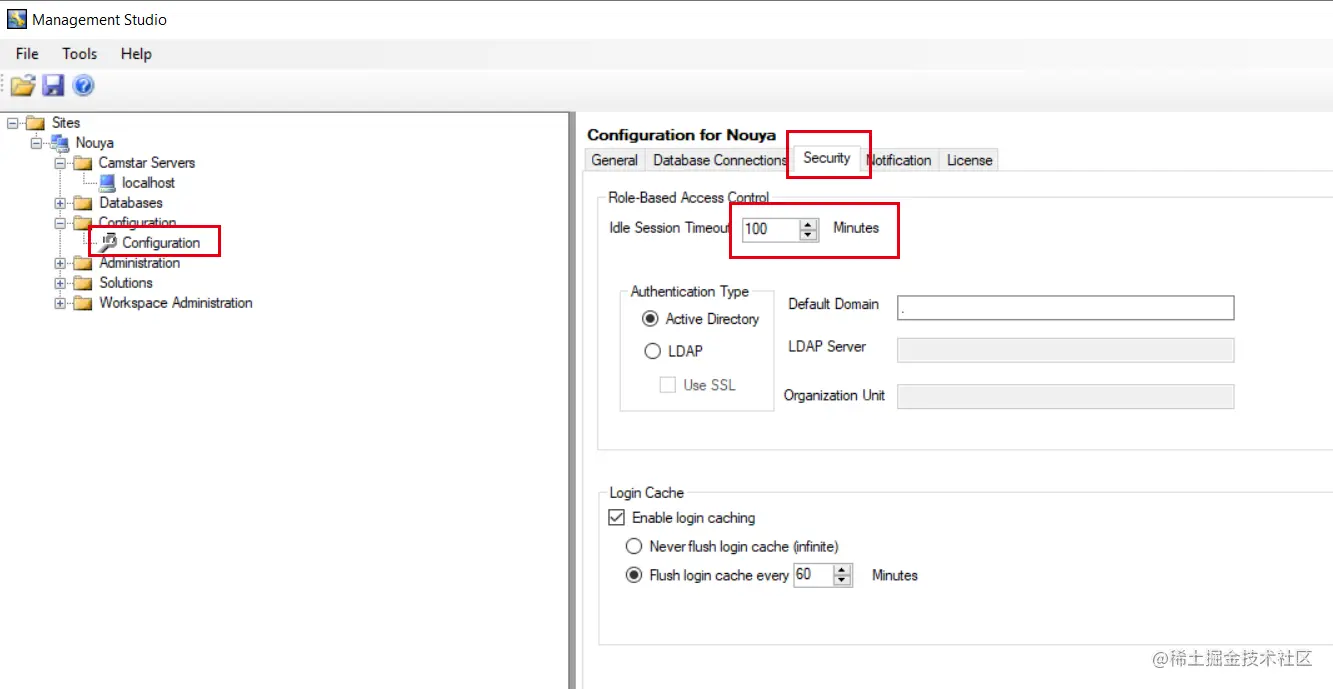This screenshot has height=689, width=1333.
Task: Collapse the Sites tree node
Action: [x=12, y=123]
